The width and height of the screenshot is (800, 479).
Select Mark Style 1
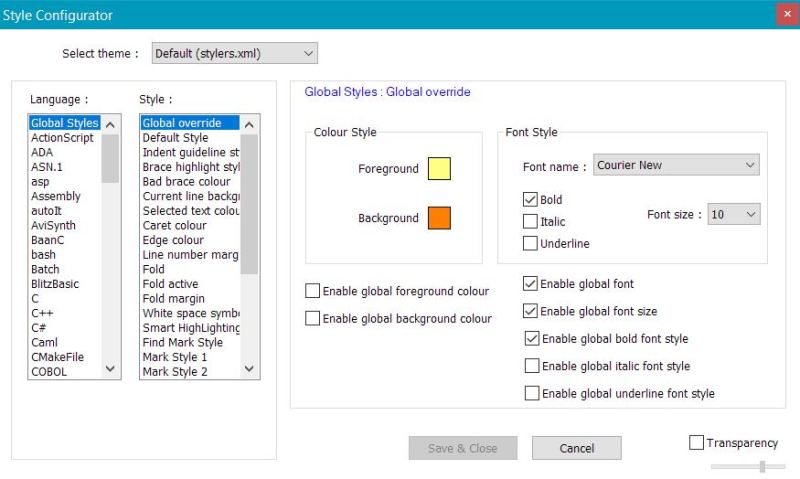(x=190, y=357)
